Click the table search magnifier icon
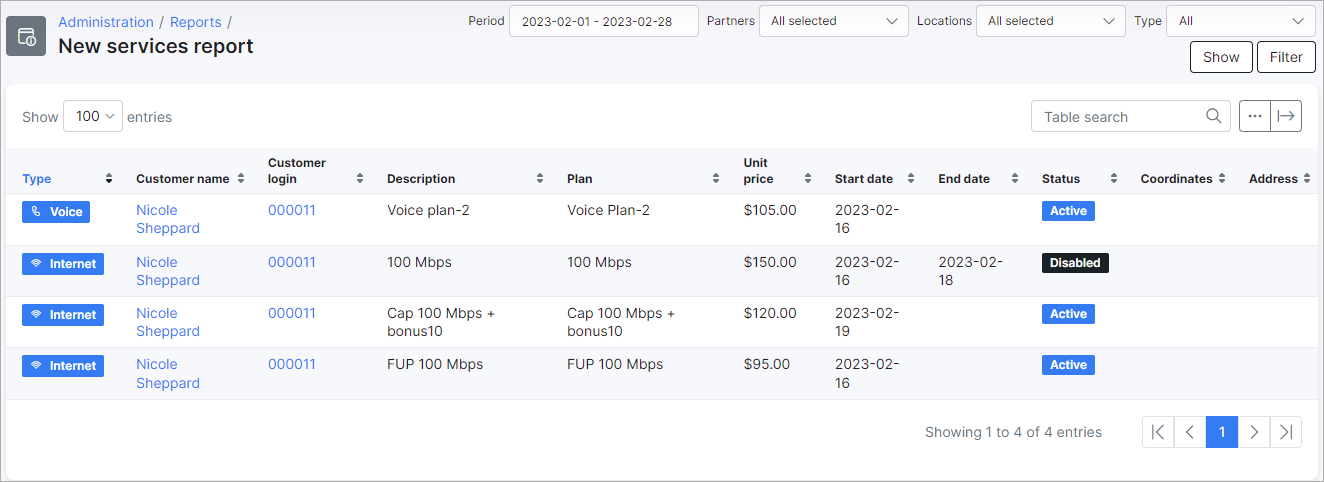 [1213, 116]
